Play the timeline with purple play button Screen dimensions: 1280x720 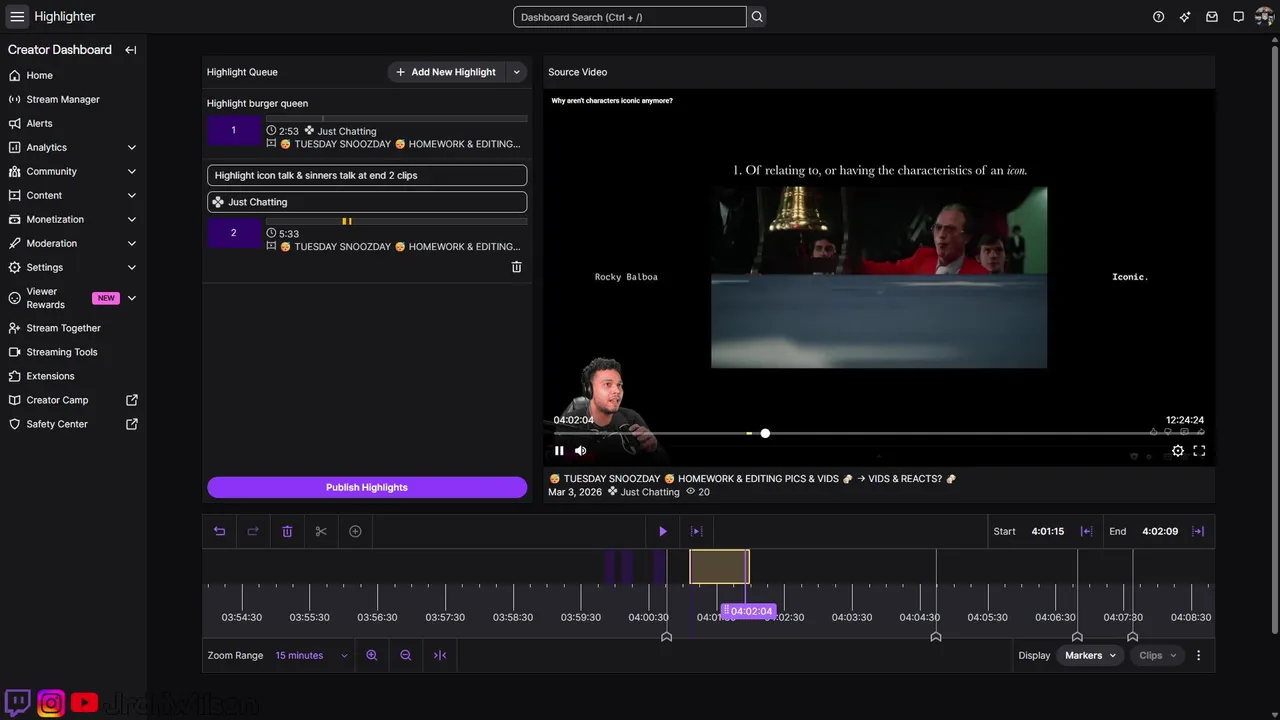coord(662,531)
